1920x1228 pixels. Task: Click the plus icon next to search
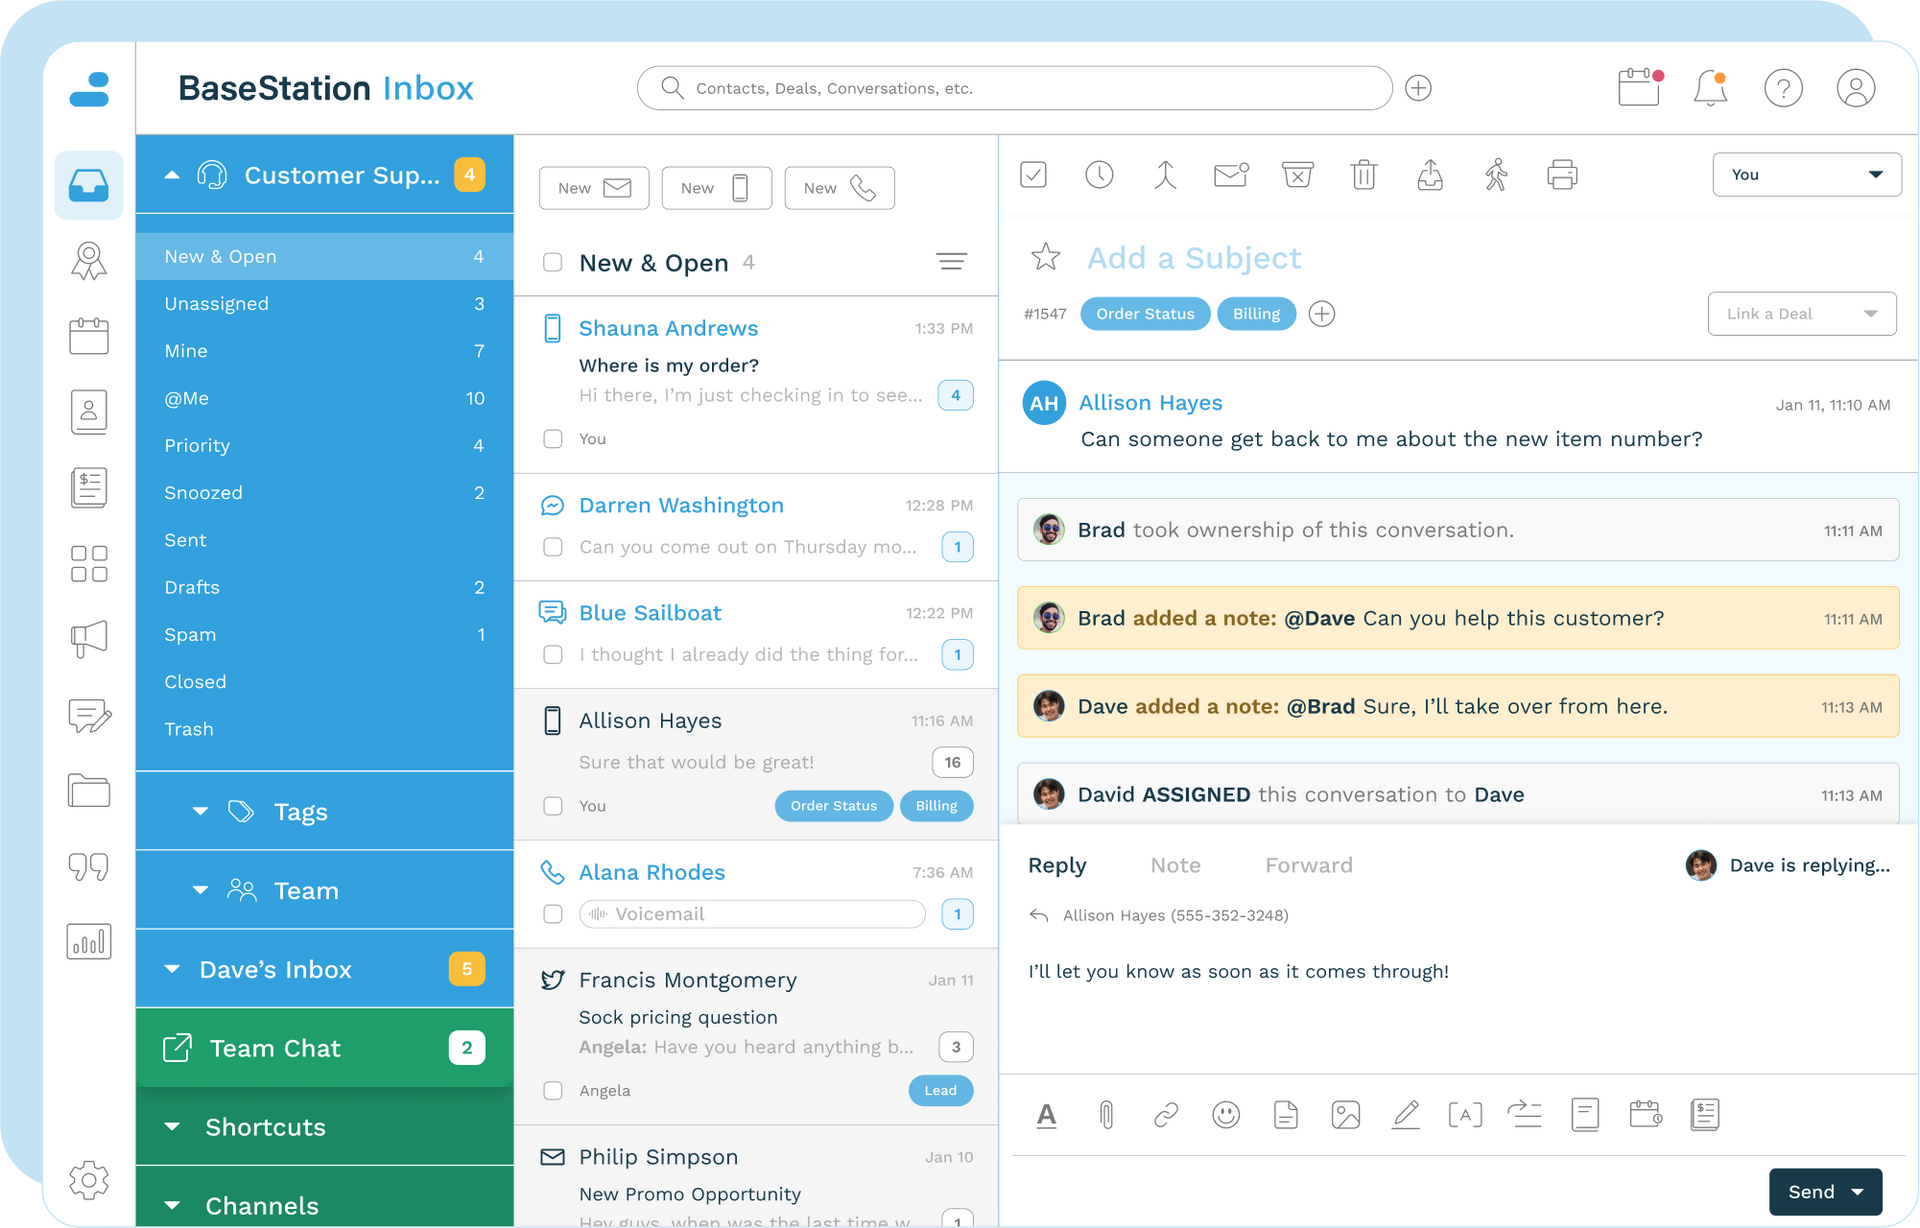(x=1418, y=88)
